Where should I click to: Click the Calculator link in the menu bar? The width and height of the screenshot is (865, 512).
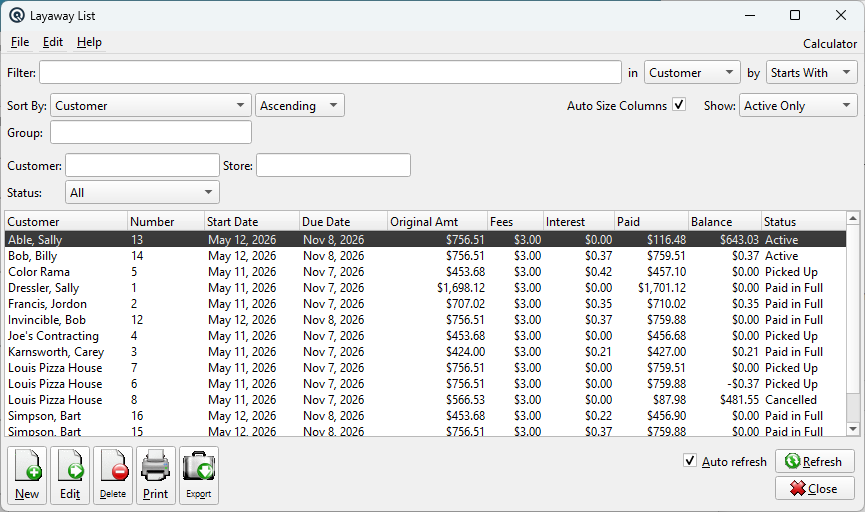(830, 44)
